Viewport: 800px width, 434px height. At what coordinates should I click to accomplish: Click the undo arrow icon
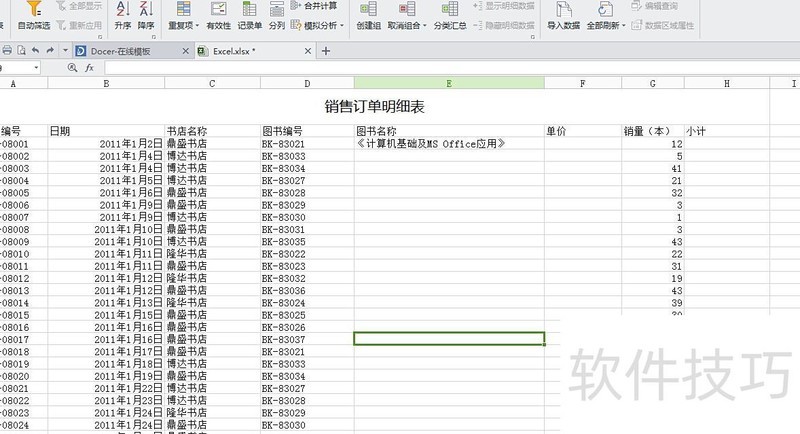tap(35, 50)
